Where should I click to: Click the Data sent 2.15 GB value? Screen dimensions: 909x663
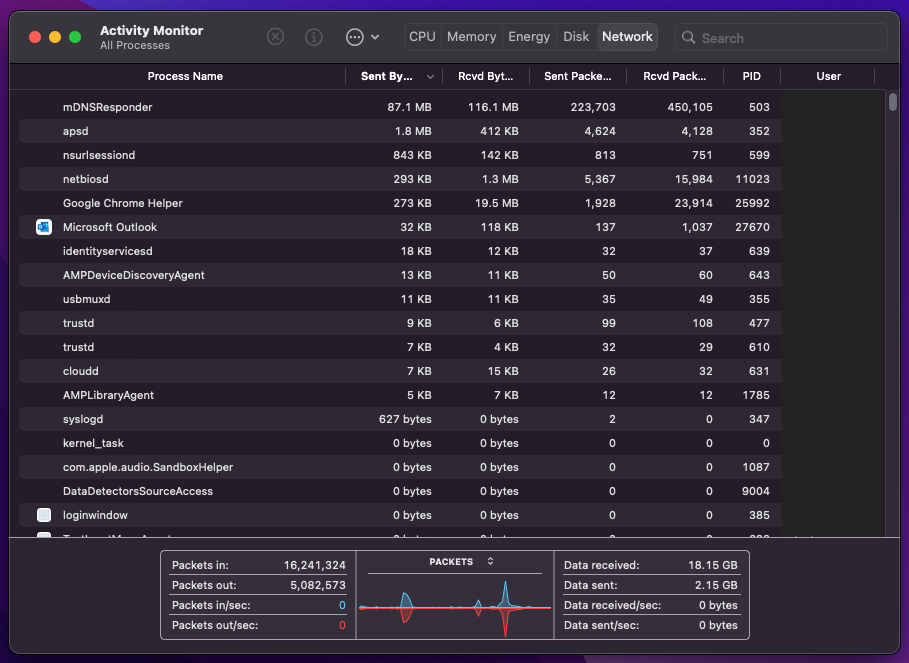(x=716, y=585)
